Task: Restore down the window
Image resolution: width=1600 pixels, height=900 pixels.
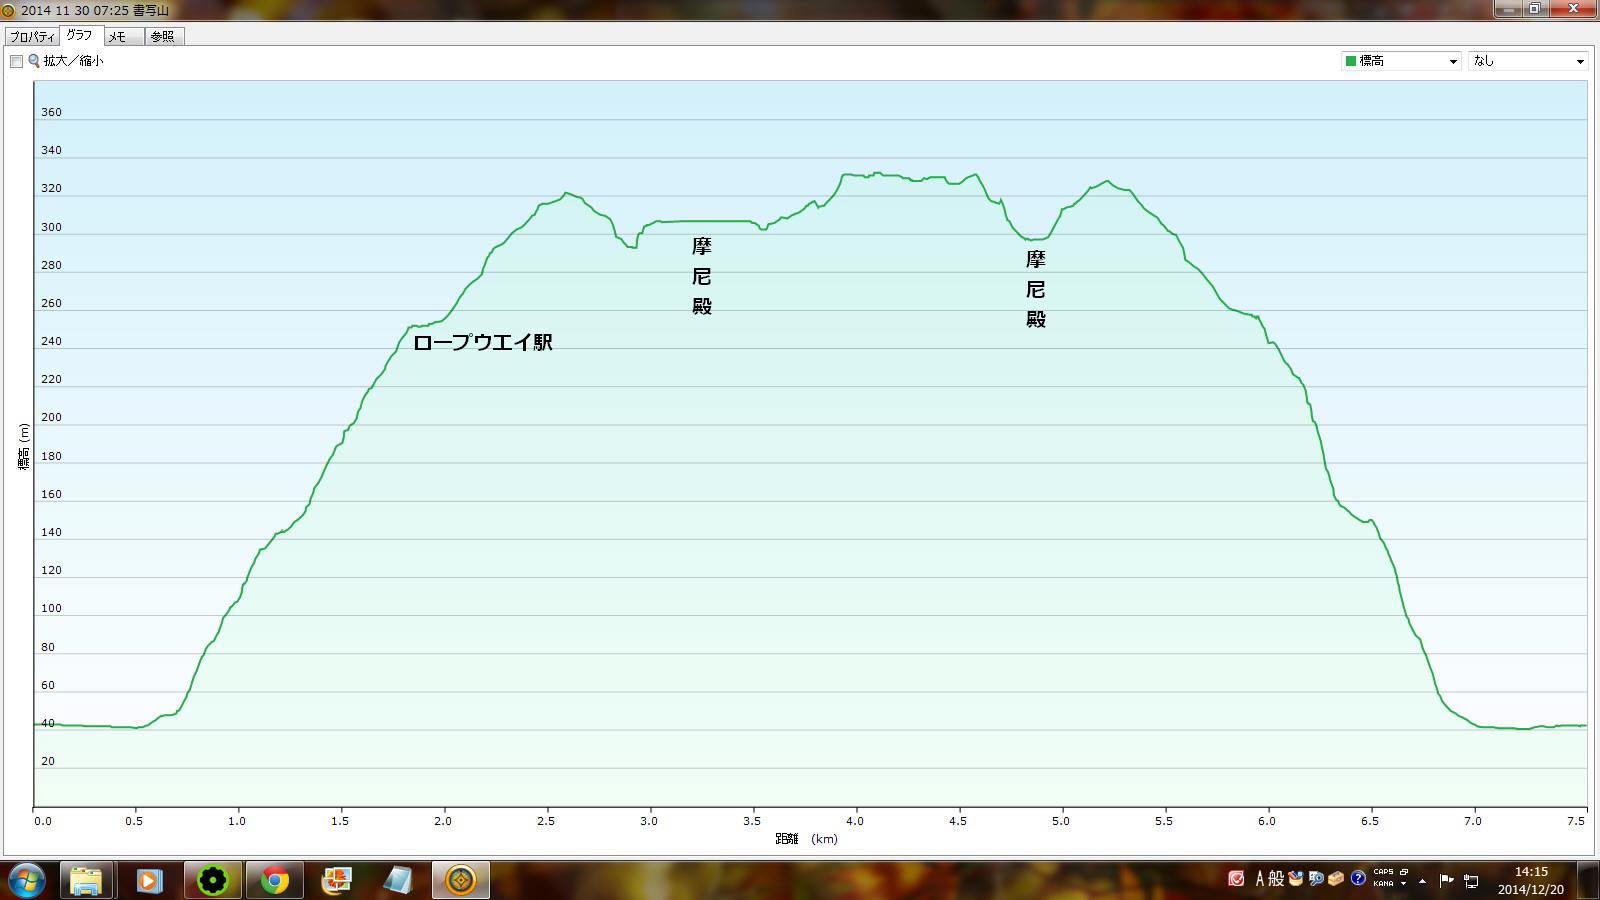Action: [1535, 9]
